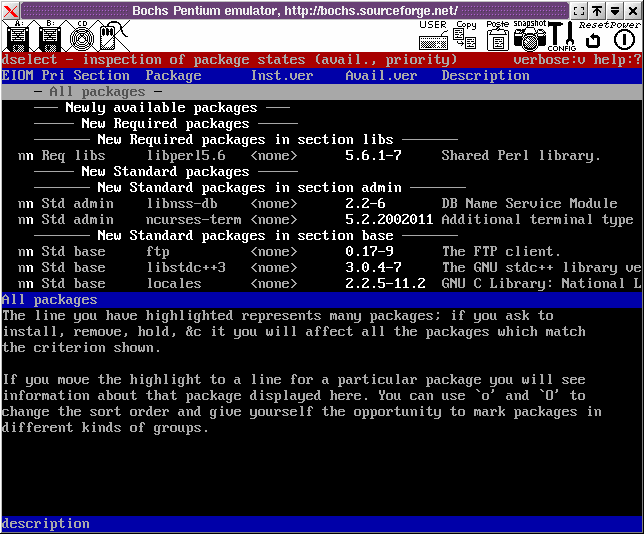
Task: Click the Paste clipboard icon
Action: [x=497, y=37]
